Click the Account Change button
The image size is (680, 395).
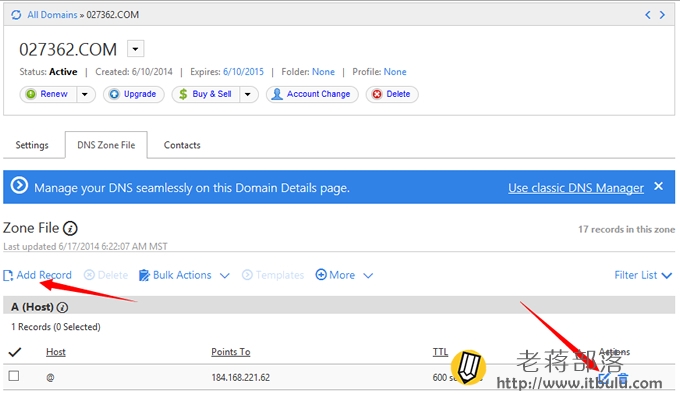pyautogui.click(x=312, y=94)
